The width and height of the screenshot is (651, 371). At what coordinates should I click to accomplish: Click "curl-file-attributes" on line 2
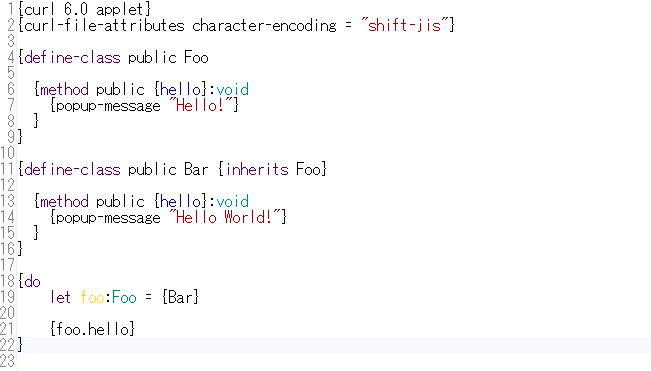point(104,25)
